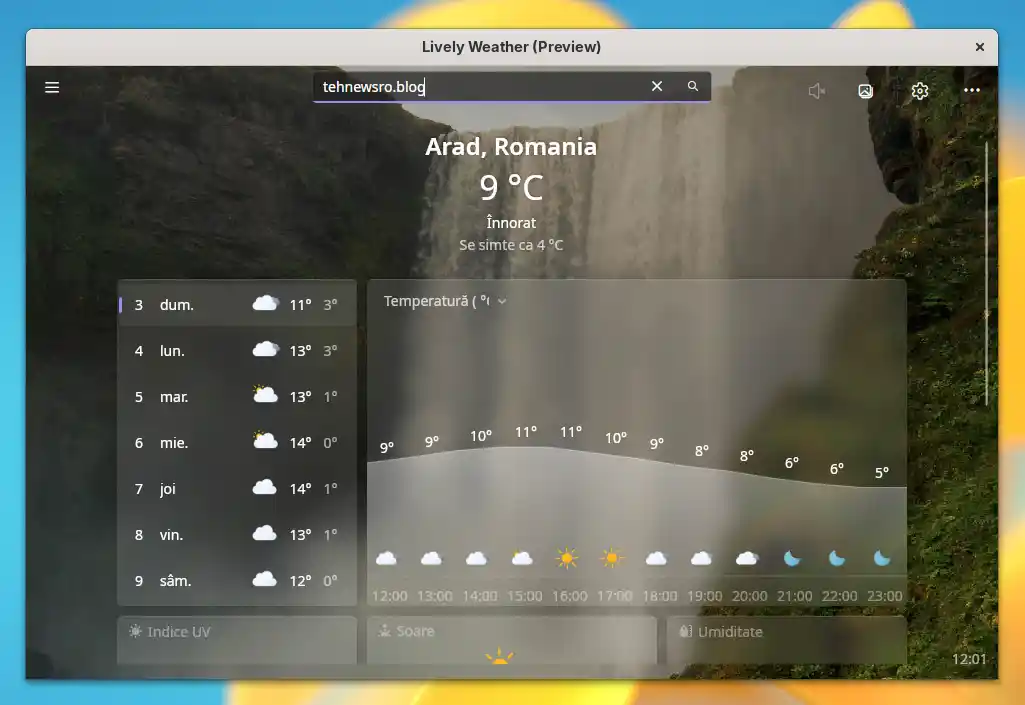Select the forecast for 3 dum.
Image resolution: width=1025 pixels, height=705 pixels.
tap(237, 305)
